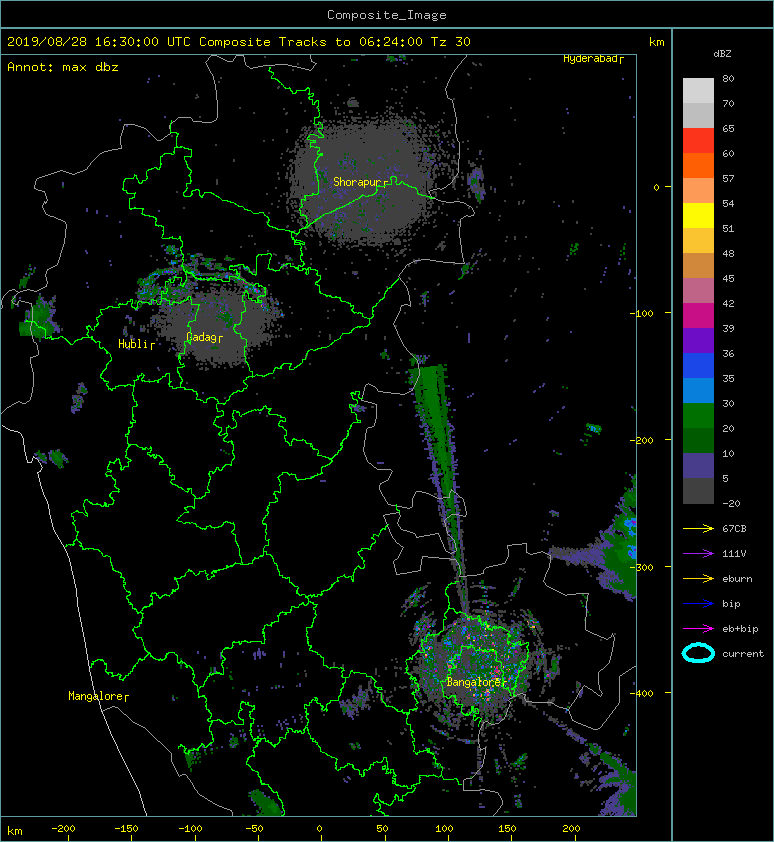This screenshot has height=842, width=774.
Task: Click the Gadag city label
Action: tap(201, 337)
